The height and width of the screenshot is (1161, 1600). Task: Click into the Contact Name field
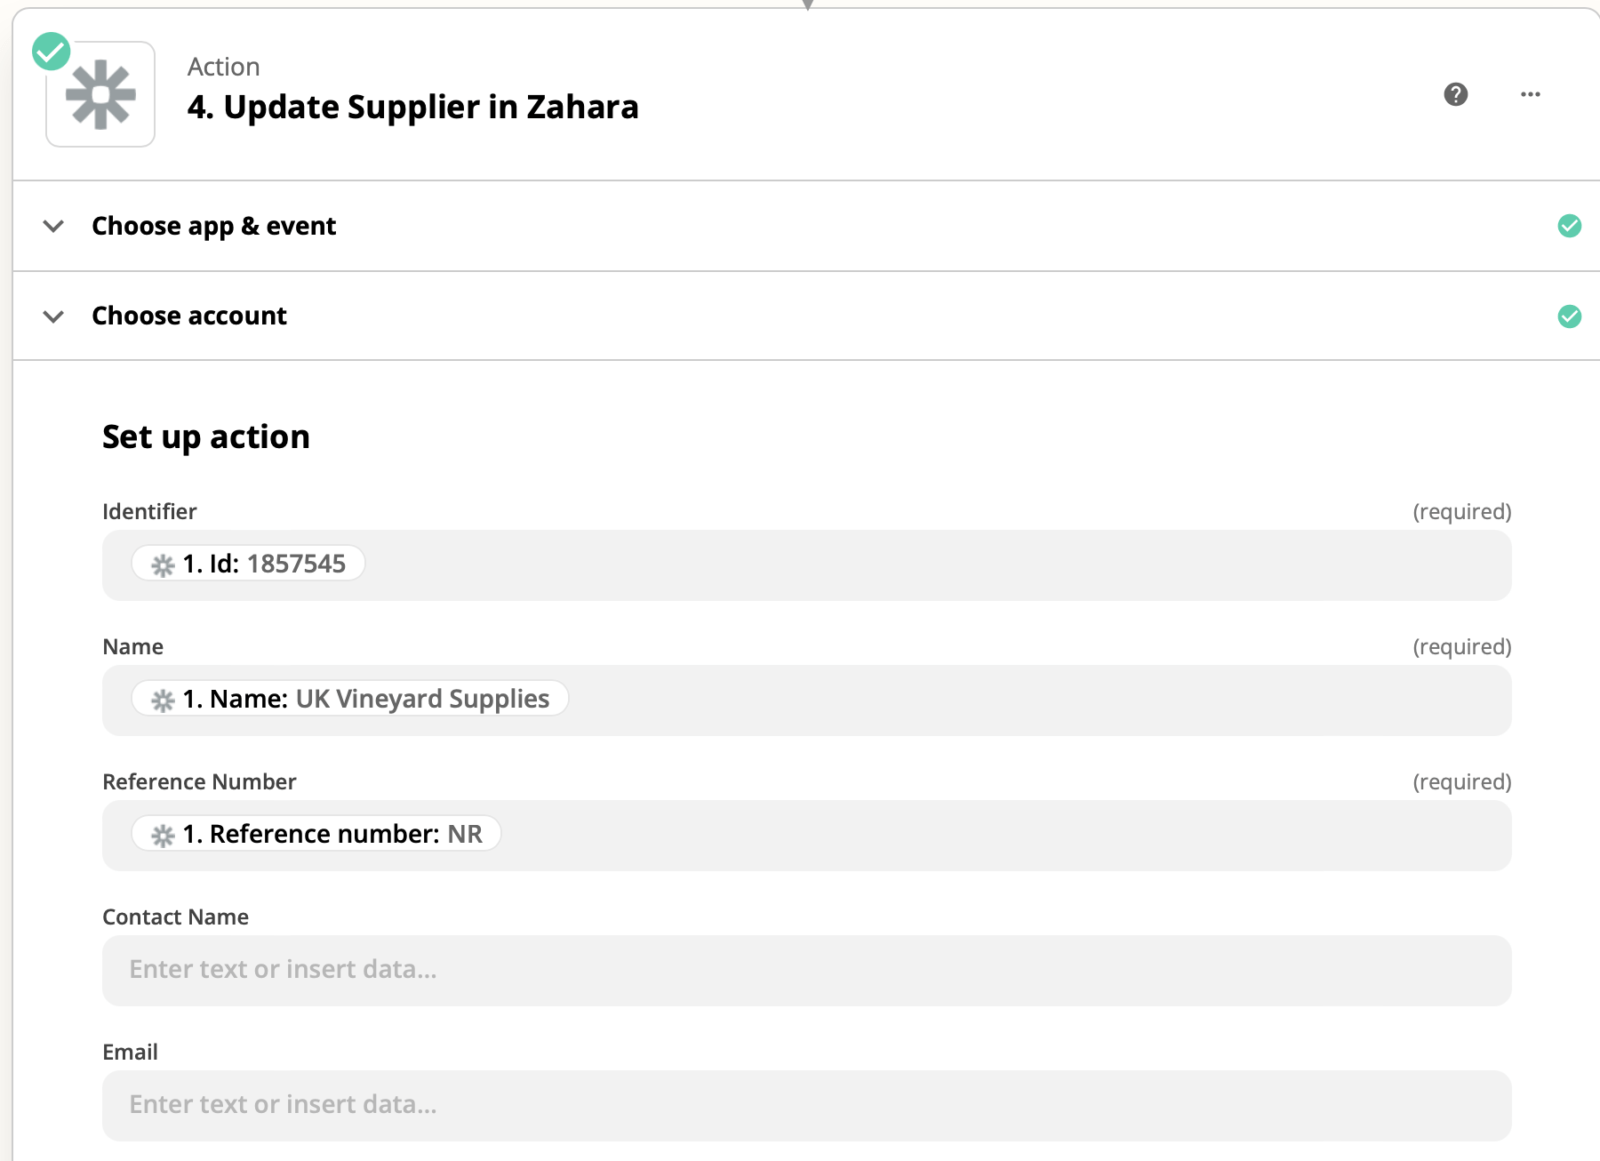806,970
